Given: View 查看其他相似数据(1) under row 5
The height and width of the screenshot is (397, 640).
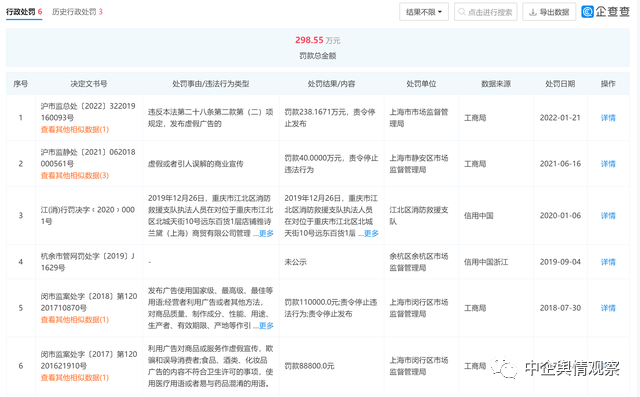Looking at the screenshot, I should [75, 319].
